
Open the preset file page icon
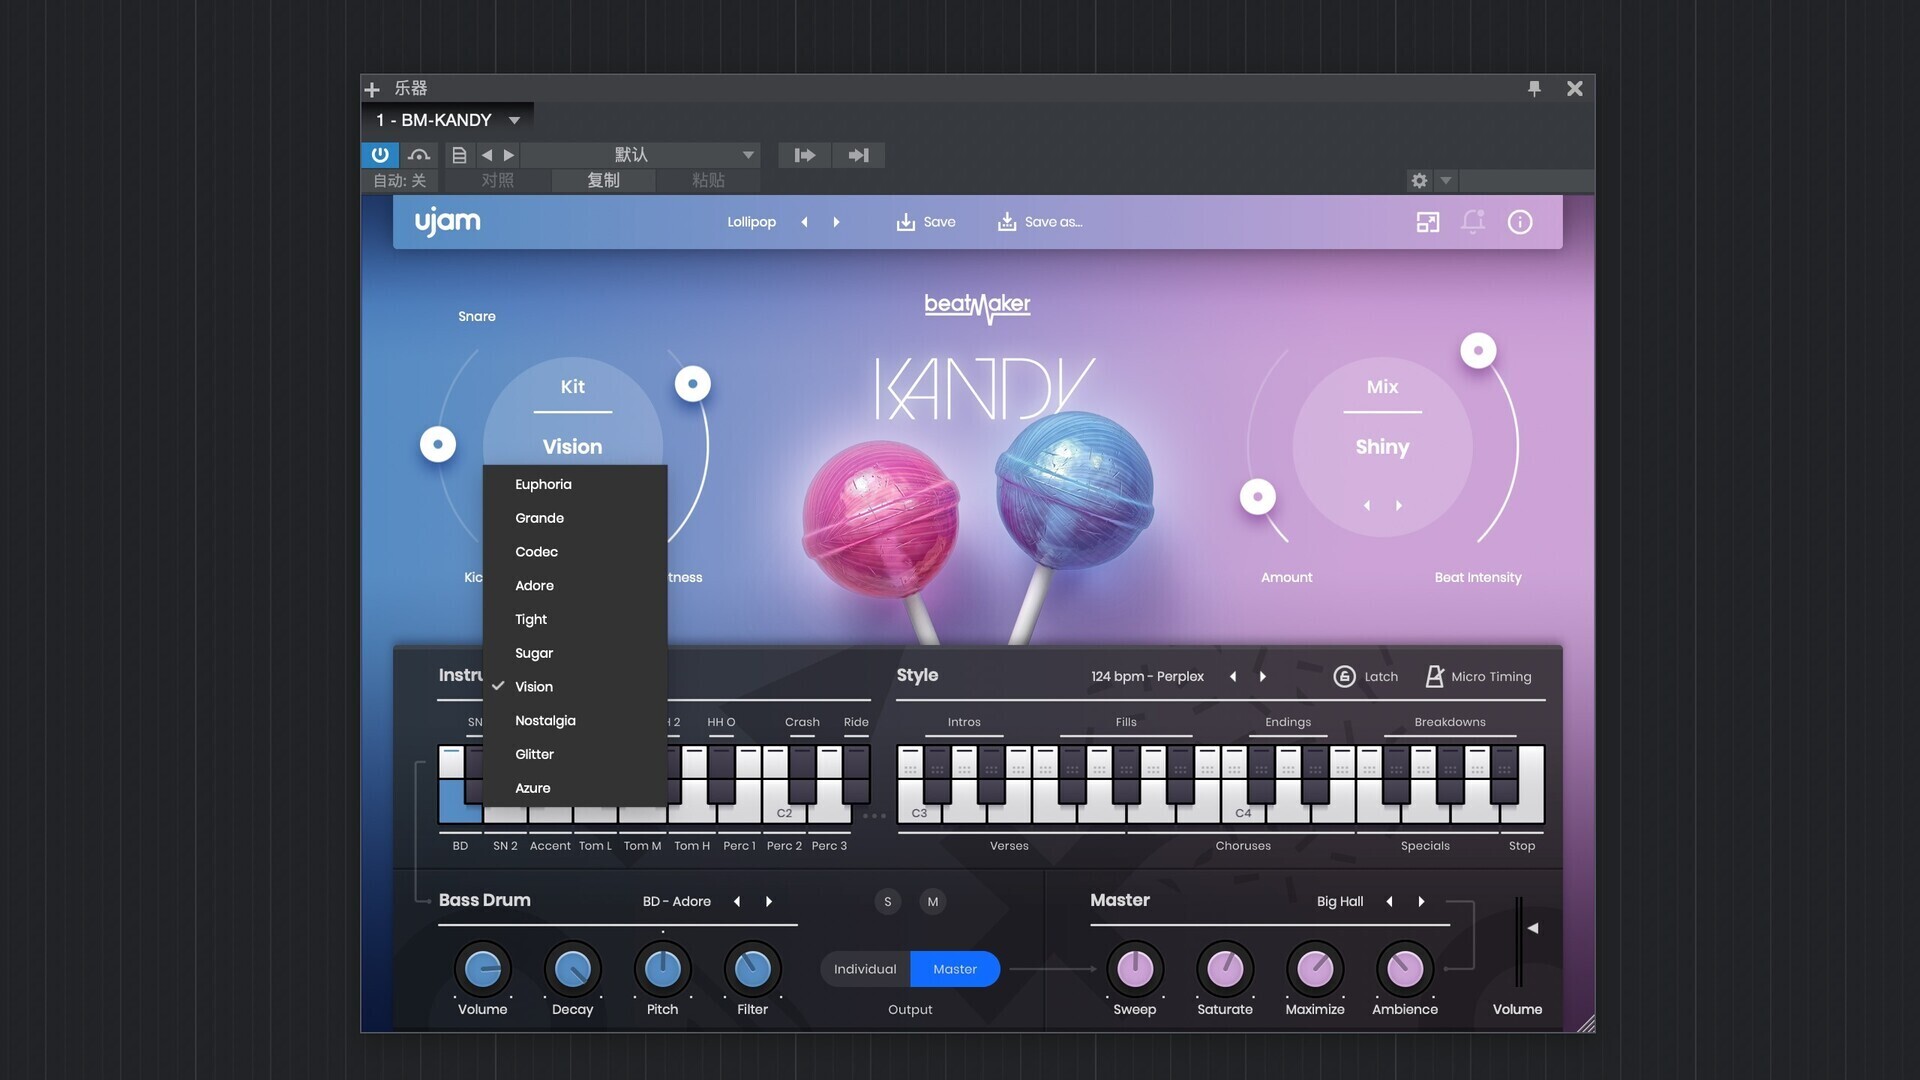coord(459,155)
